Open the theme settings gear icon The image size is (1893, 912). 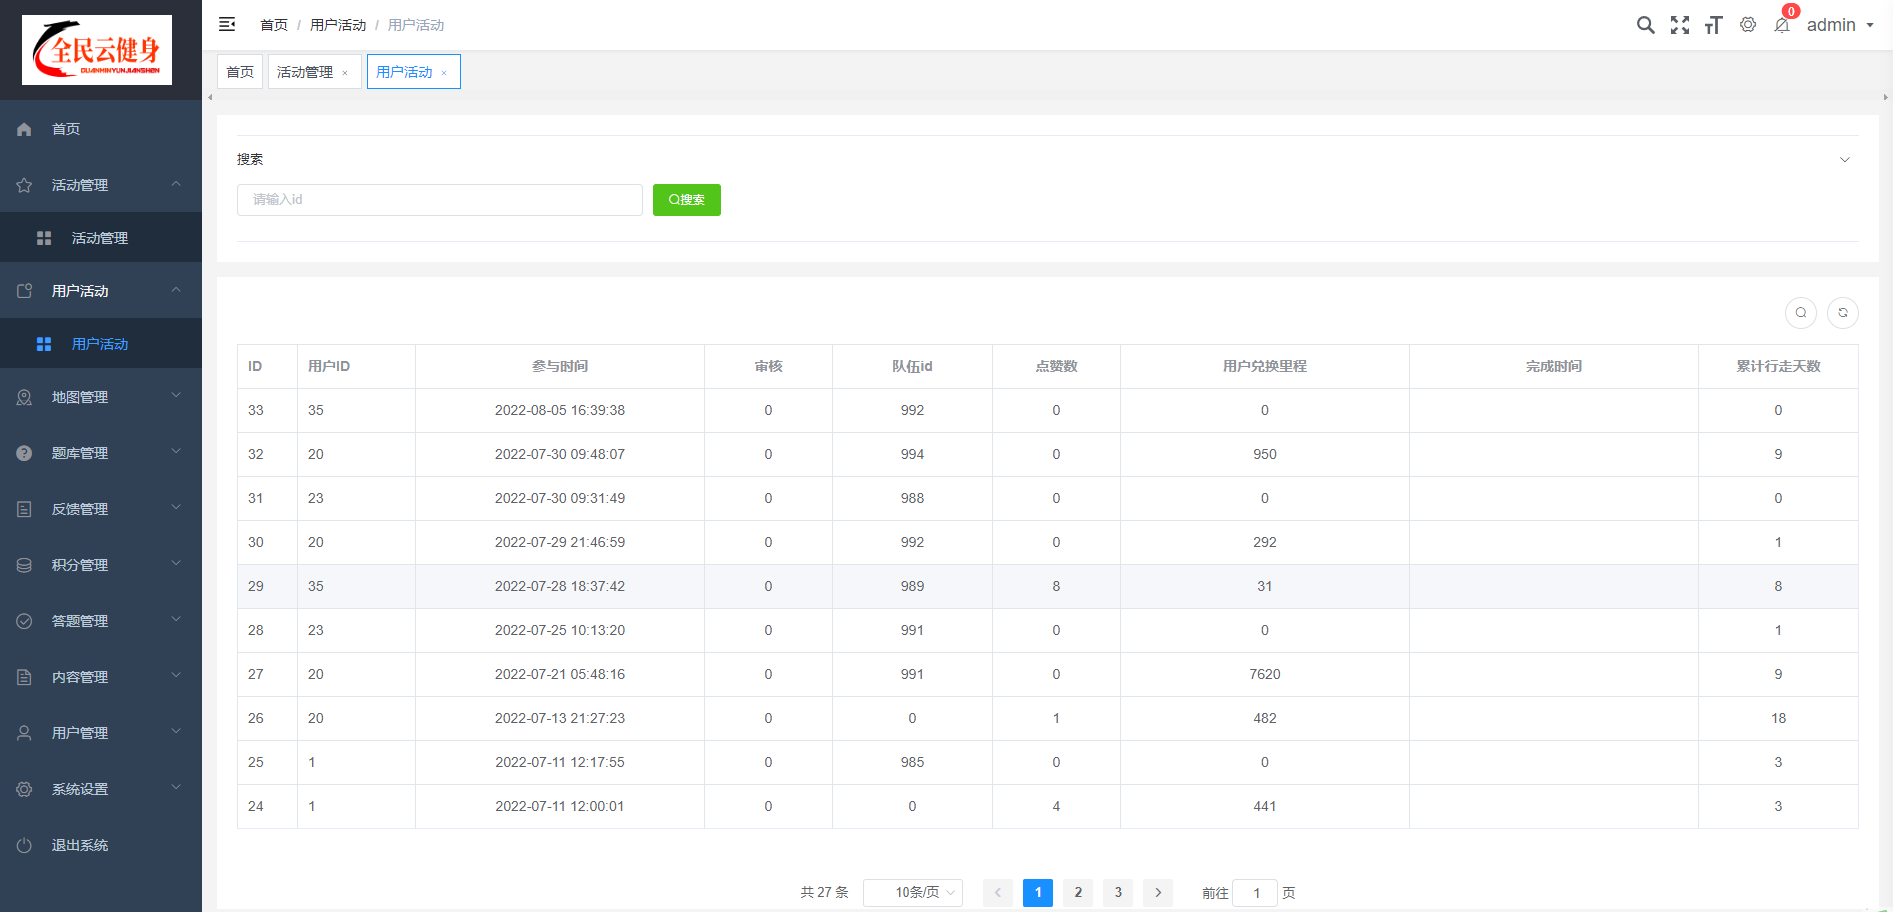click(x=1748, y=25)
